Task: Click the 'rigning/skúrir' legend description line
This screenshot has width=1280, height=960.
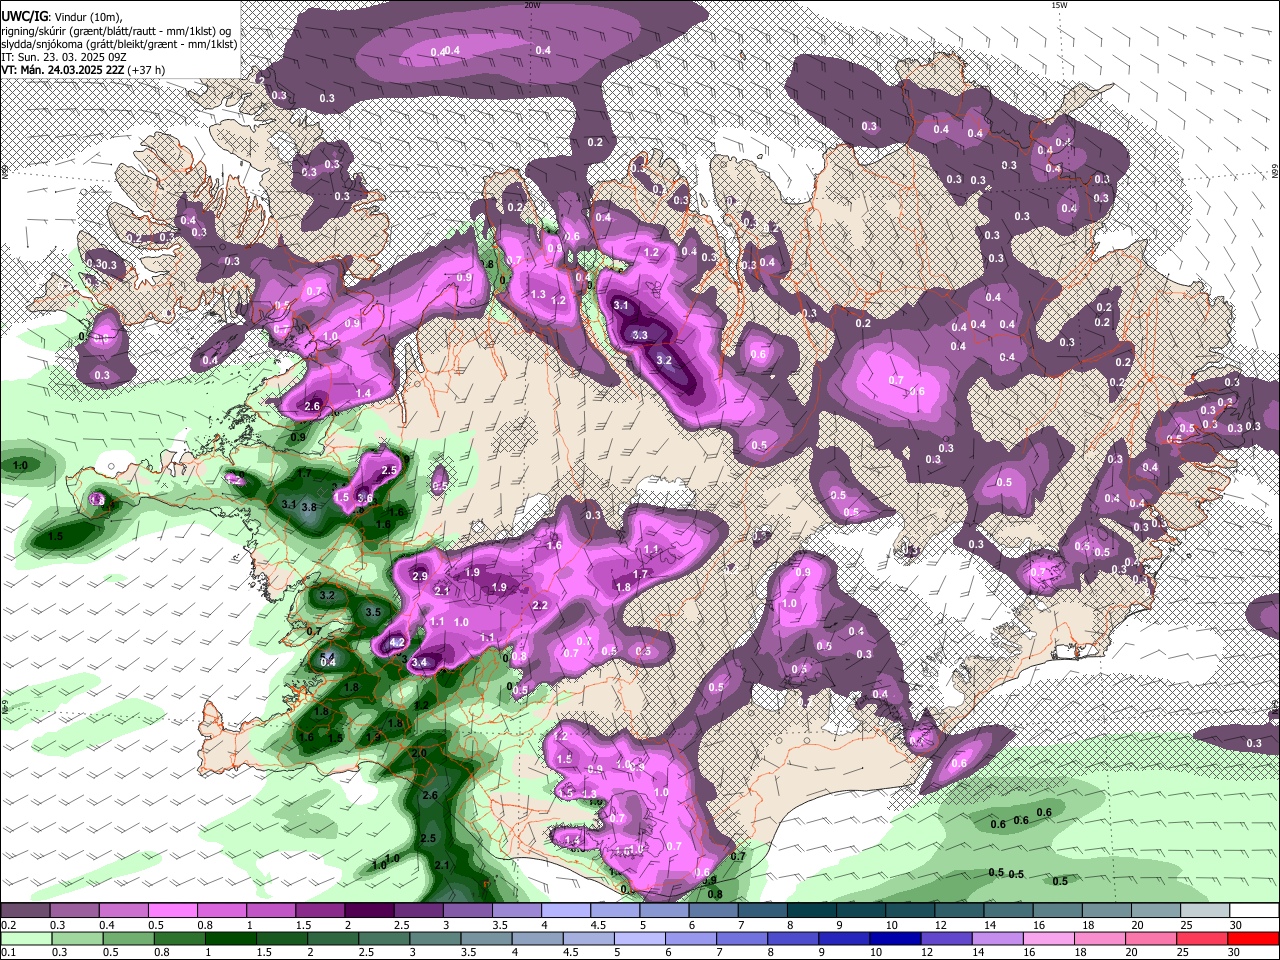Action: click(x=116, y=31)
